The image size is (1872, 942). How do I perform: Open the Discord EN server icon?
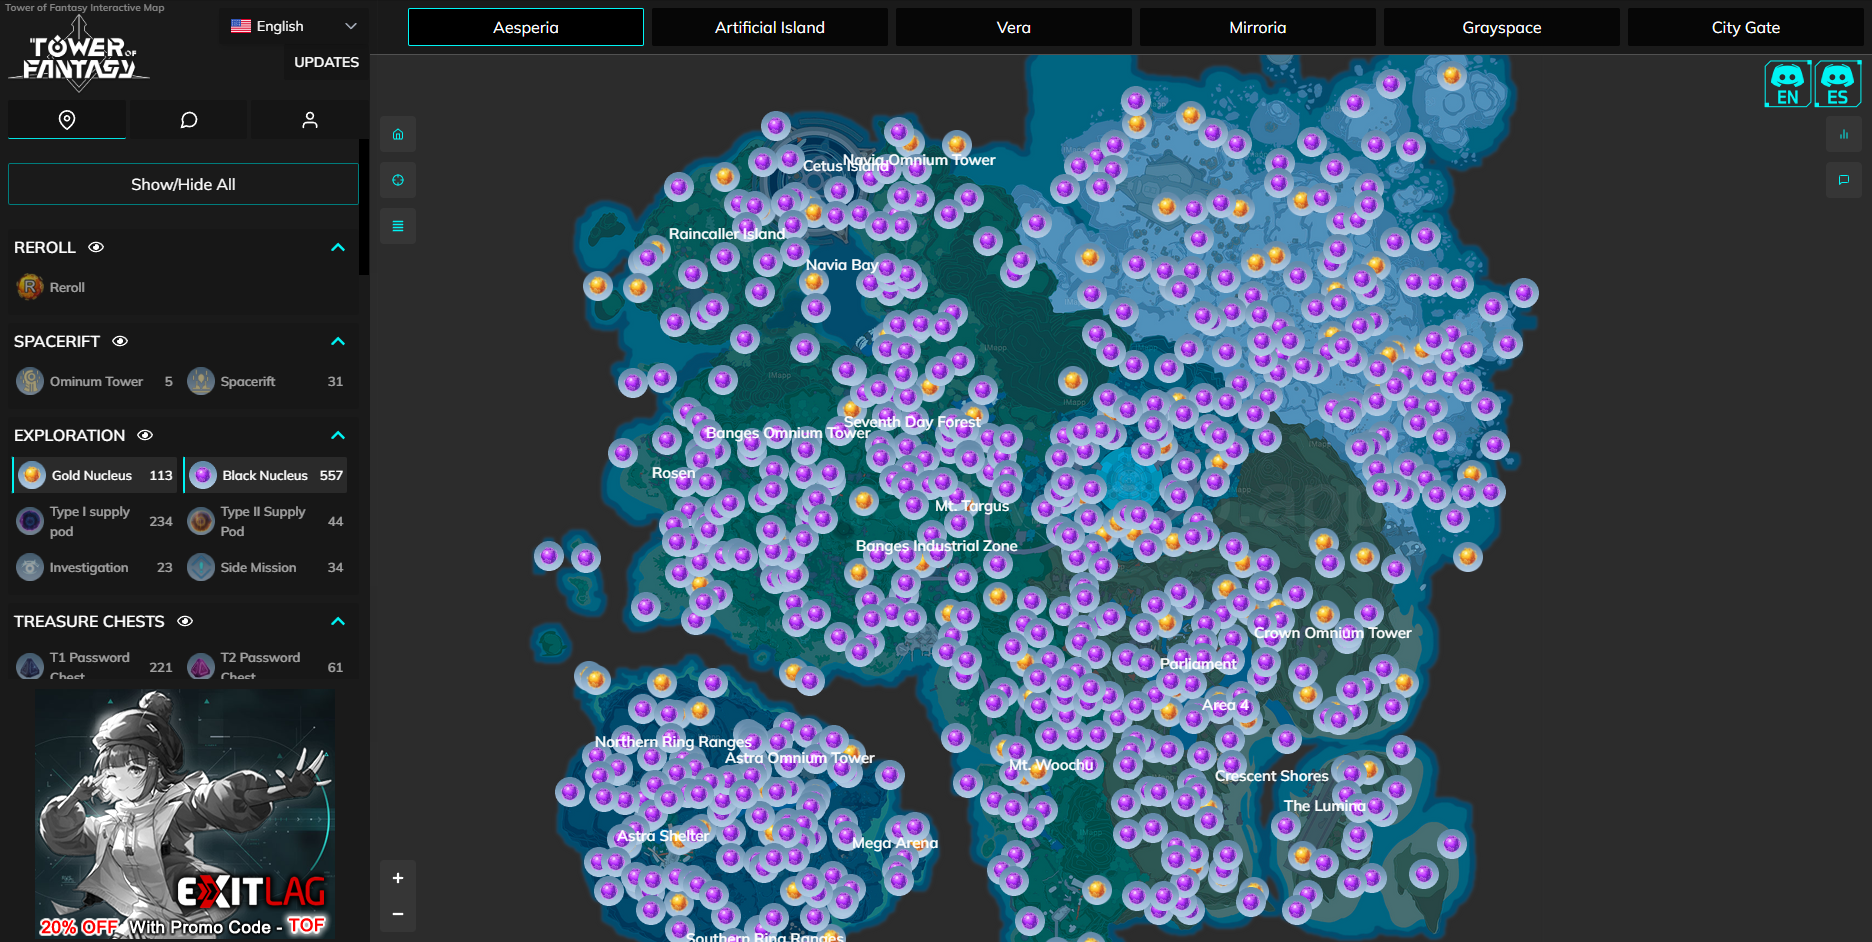1787,84
